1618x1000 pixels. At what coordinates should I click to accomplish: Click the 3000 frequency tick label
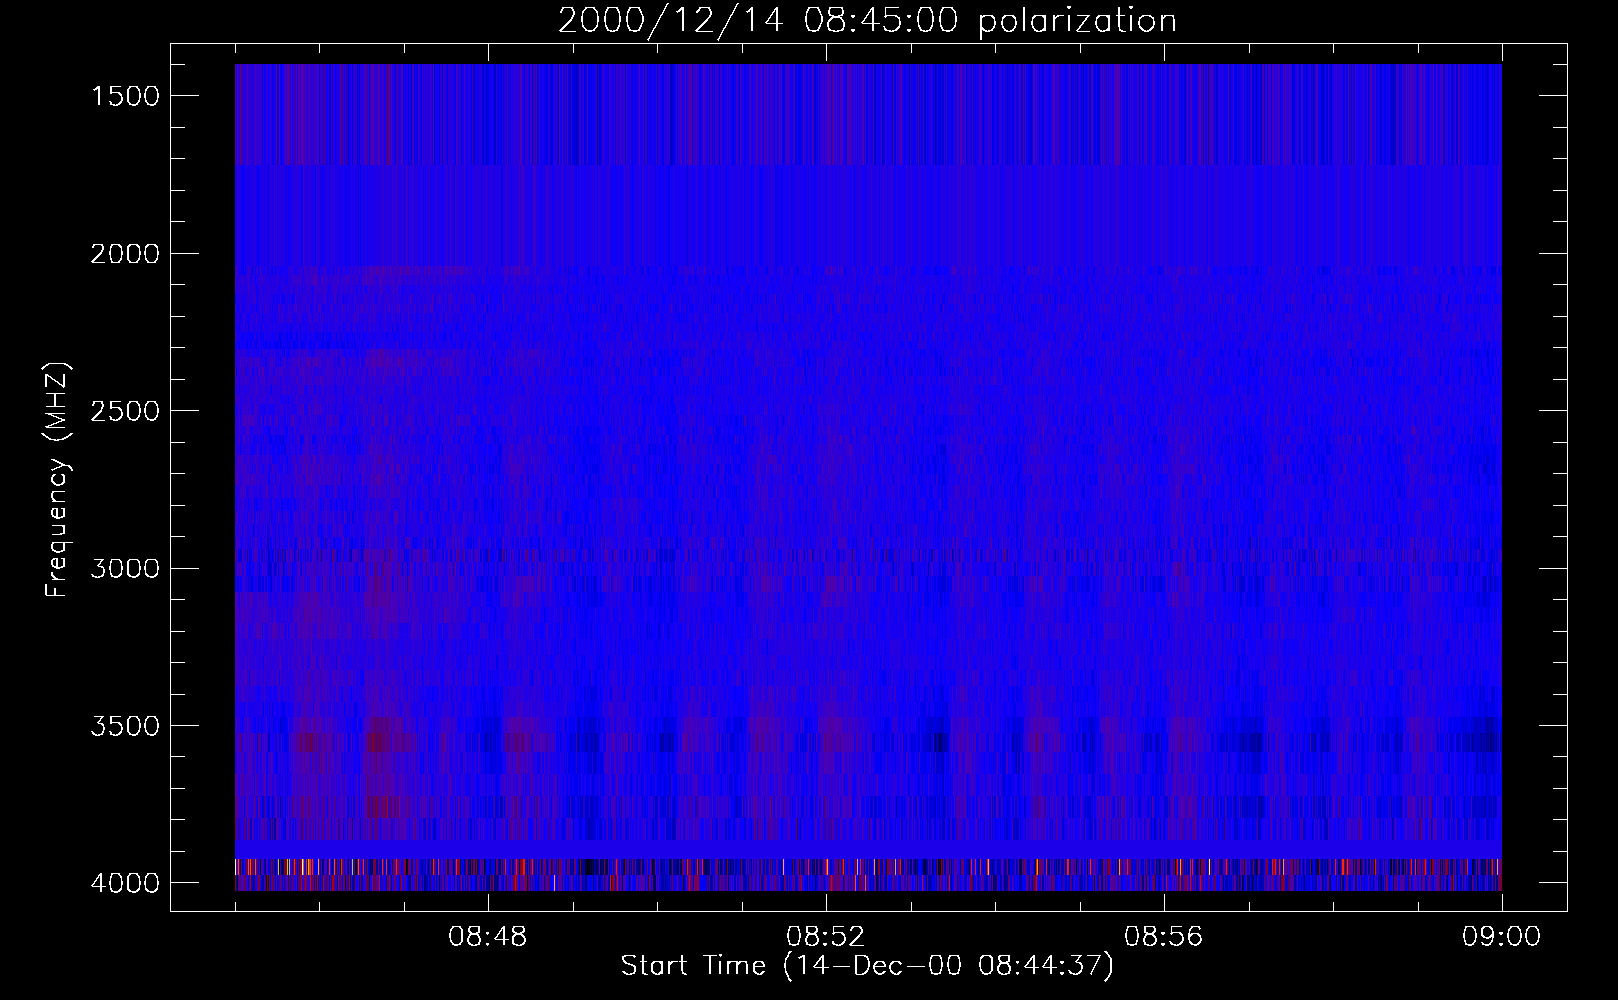tap(125, 569)
